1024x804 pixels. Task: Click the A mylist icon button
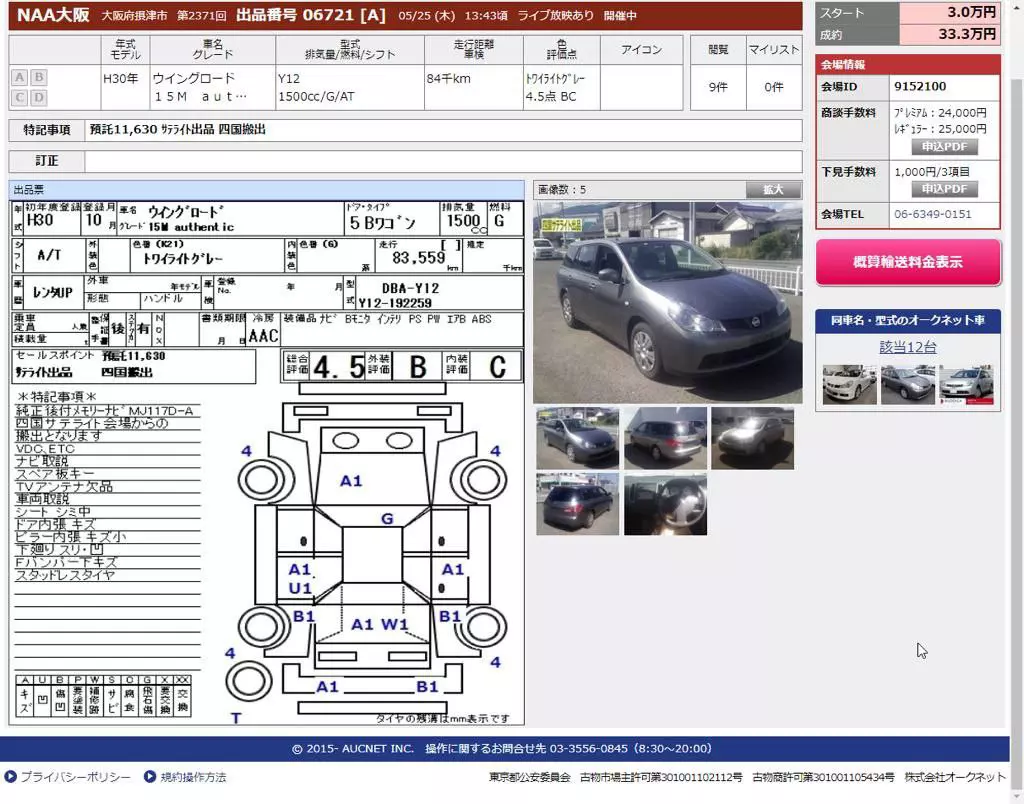tap(20, 77)
